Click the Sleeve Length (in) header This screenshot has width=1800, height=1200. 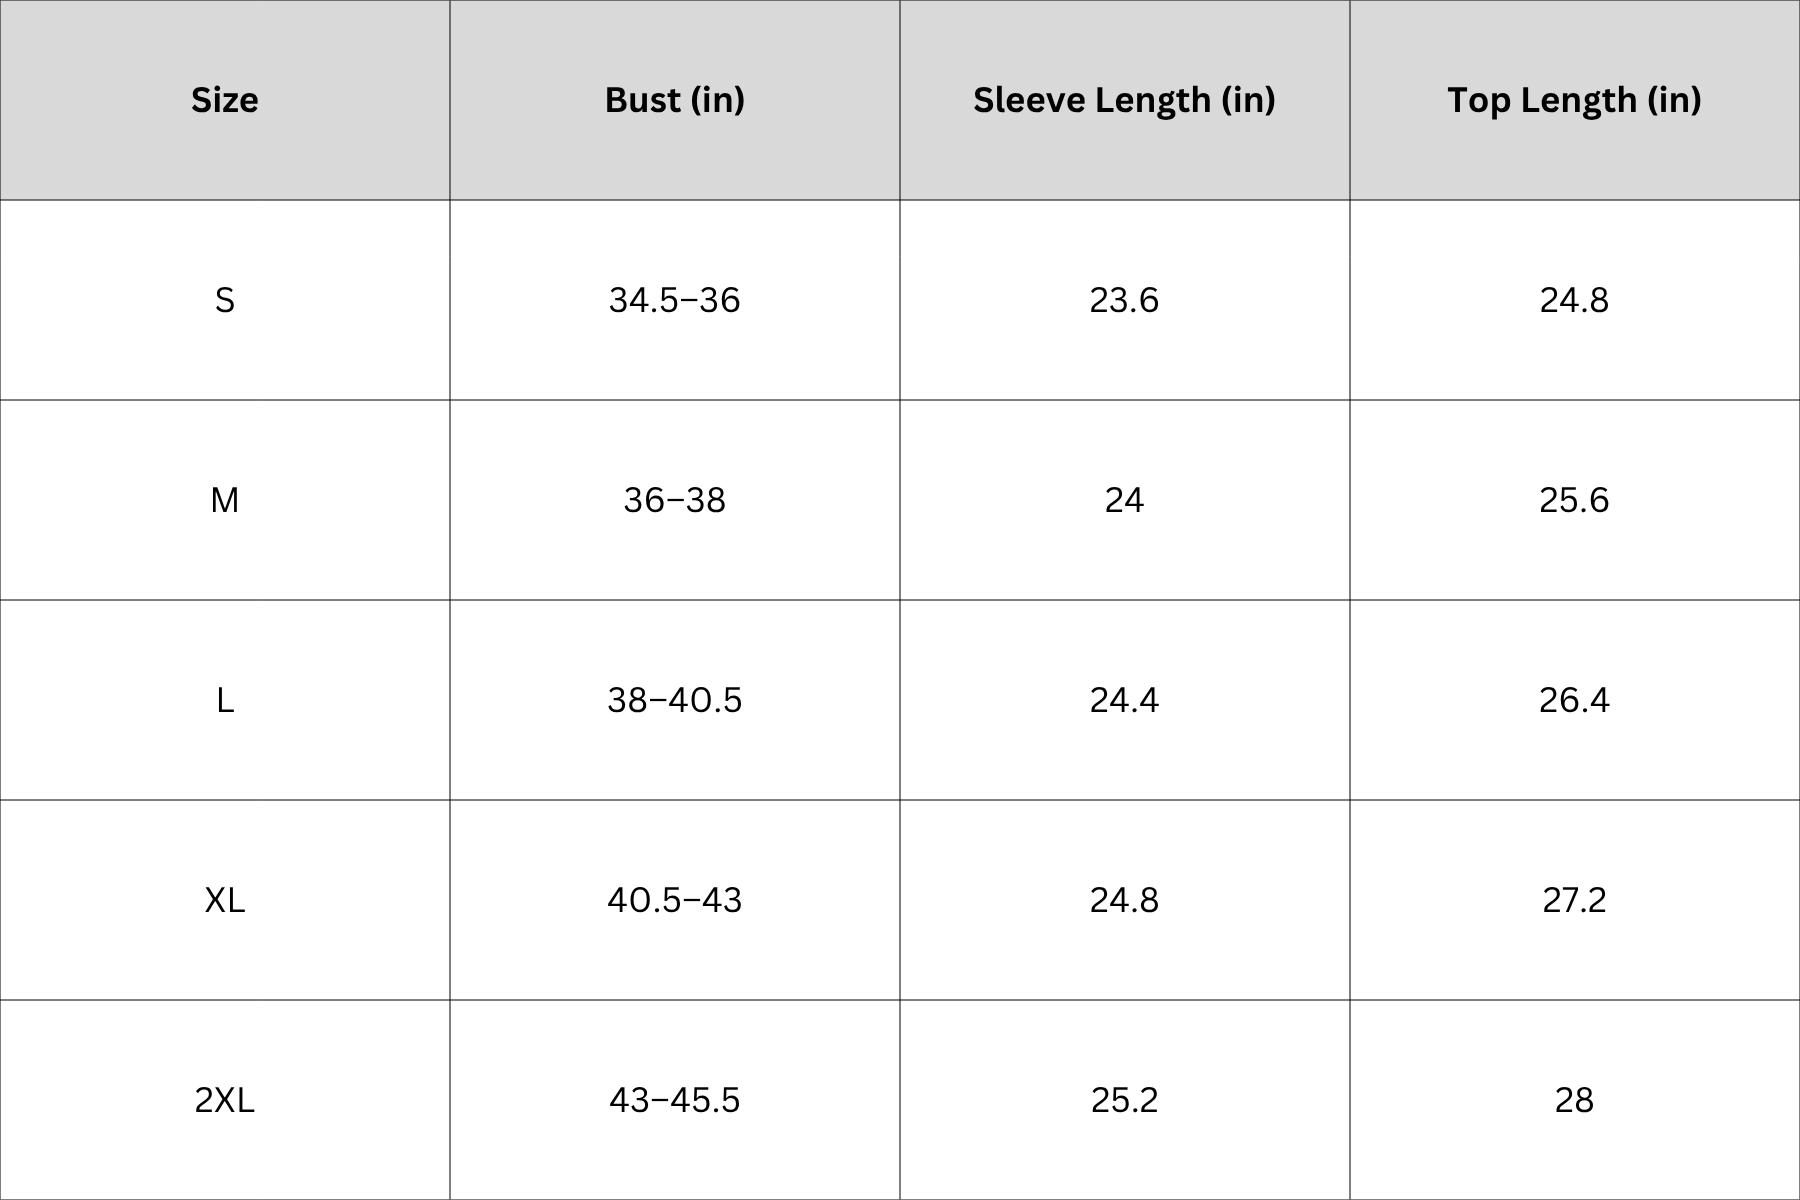click(x=1125, y=100)
